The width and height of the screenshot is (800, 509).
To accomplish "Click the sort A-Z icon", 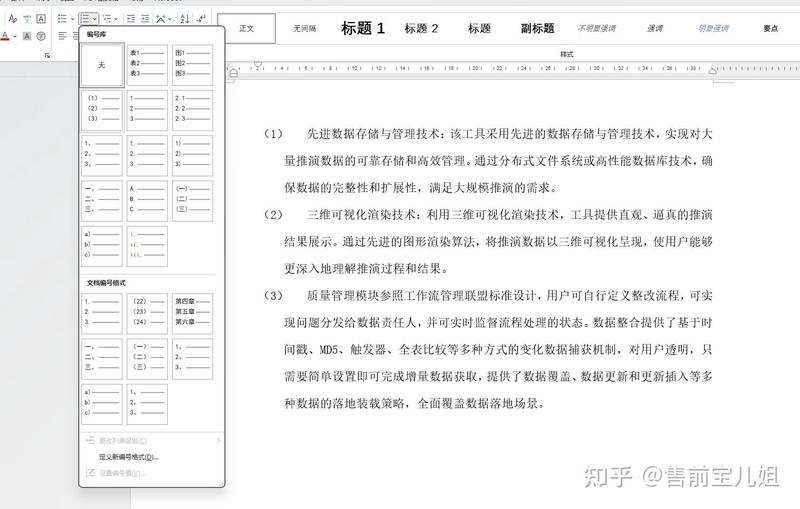I will click(x=185, y=19).
